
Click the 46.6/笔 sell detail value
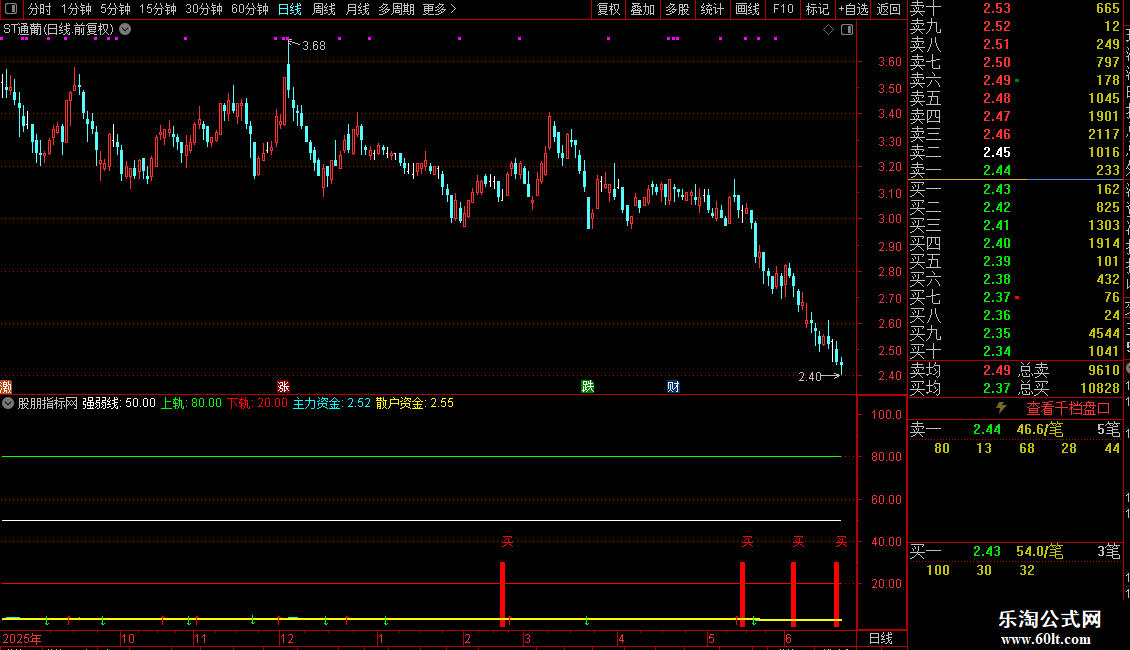pyautogui.click(x=1039, y=429)
